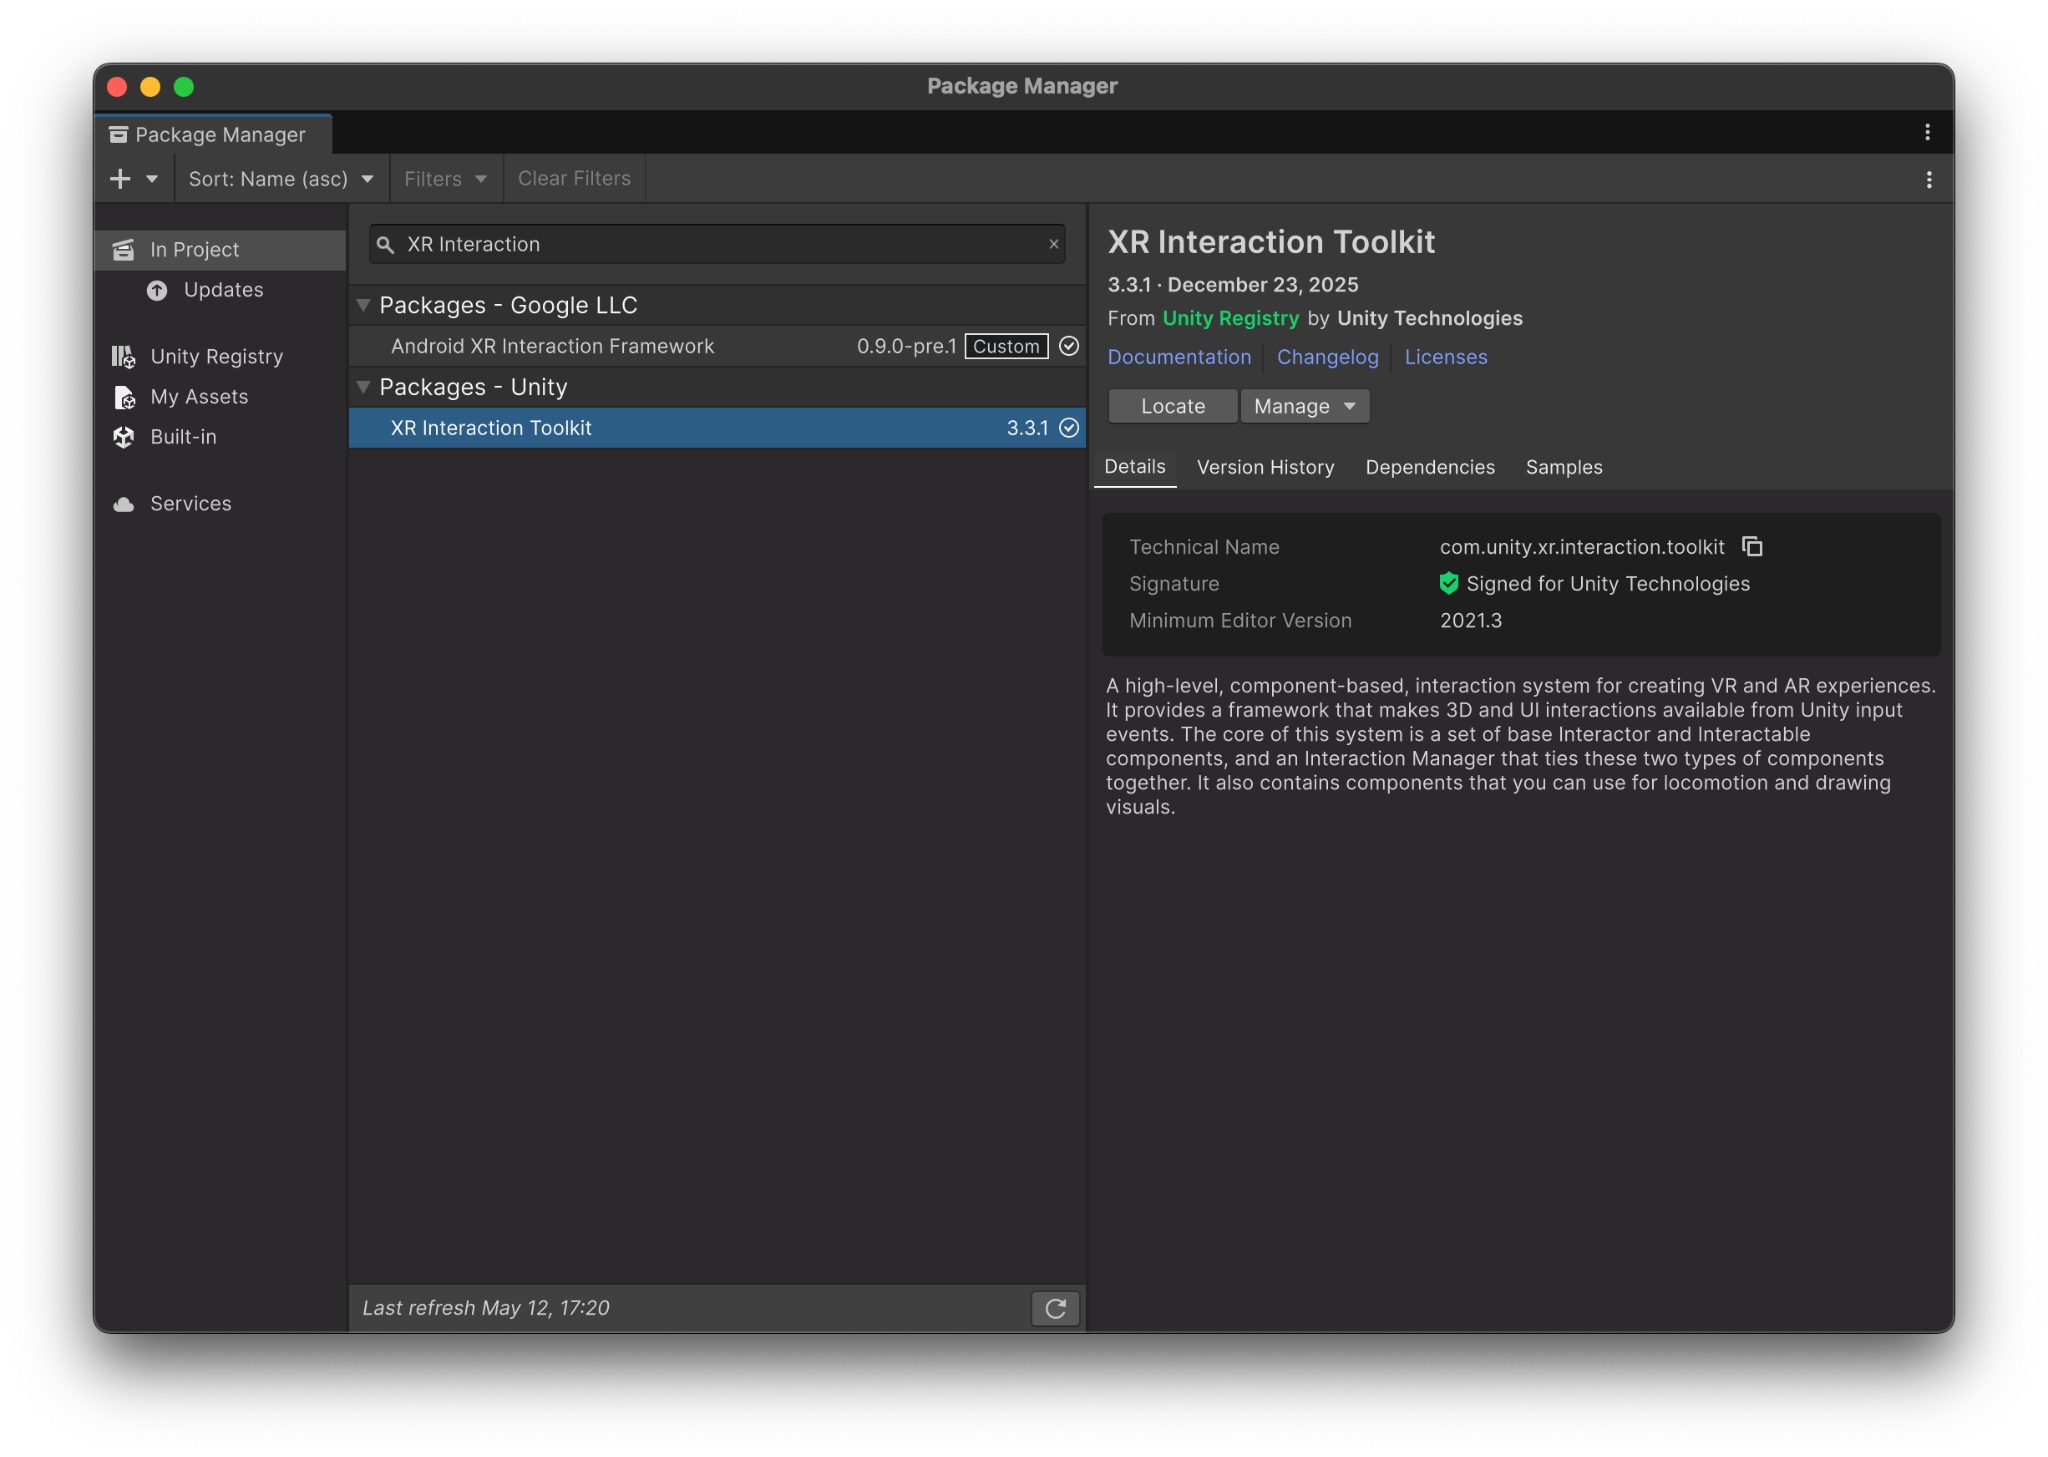Select My Assets in the sidebar

point(220,397)
